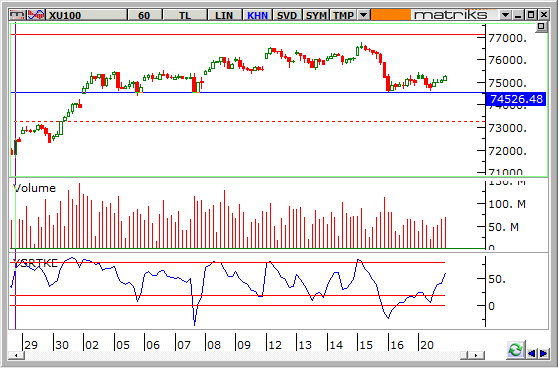Click the 29 date label
558x368 pixels.
click(31, 345)
